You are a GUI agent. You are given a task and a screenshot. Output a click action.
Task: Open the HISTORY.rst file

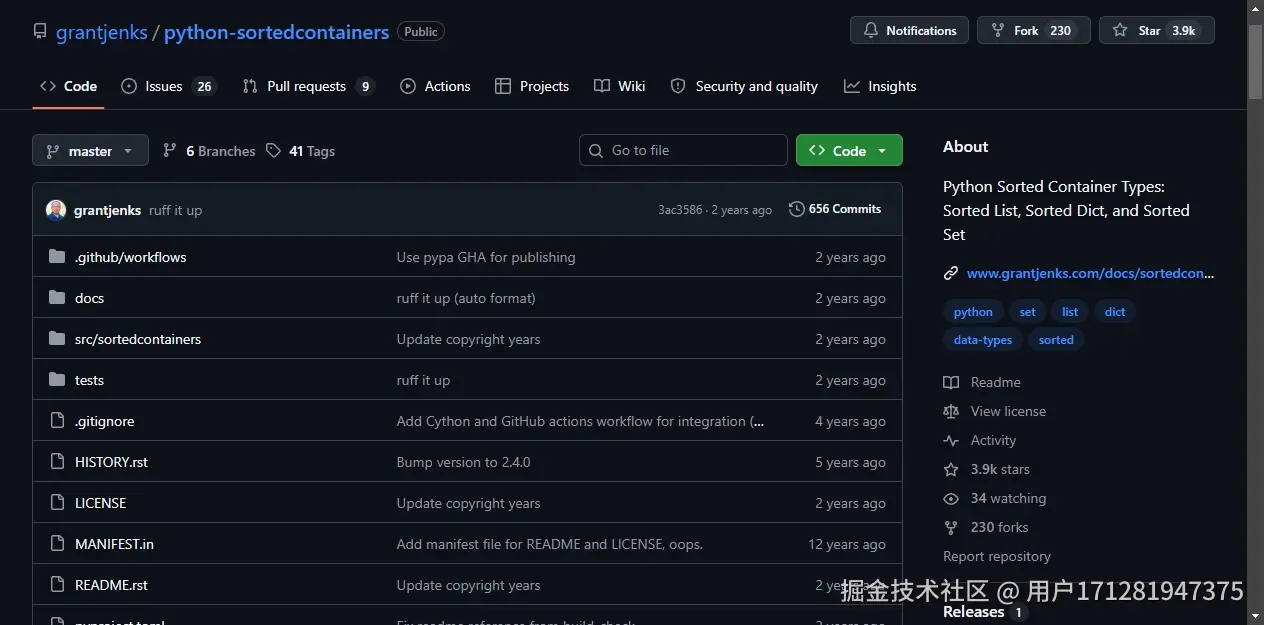click(111, 462)
